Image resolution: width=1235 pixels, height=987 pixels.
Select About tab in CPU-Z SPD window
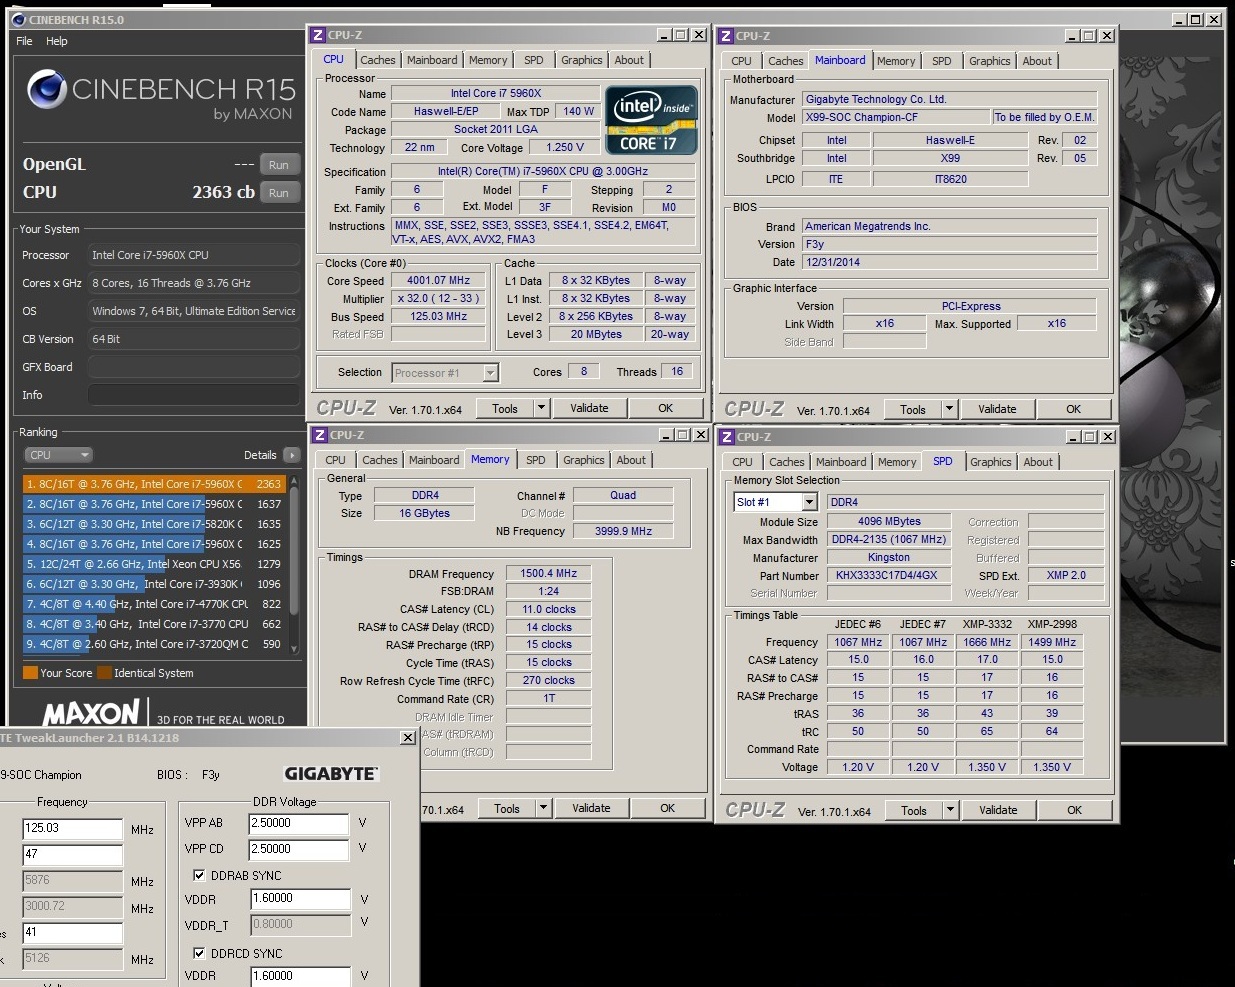[1038, 462]
